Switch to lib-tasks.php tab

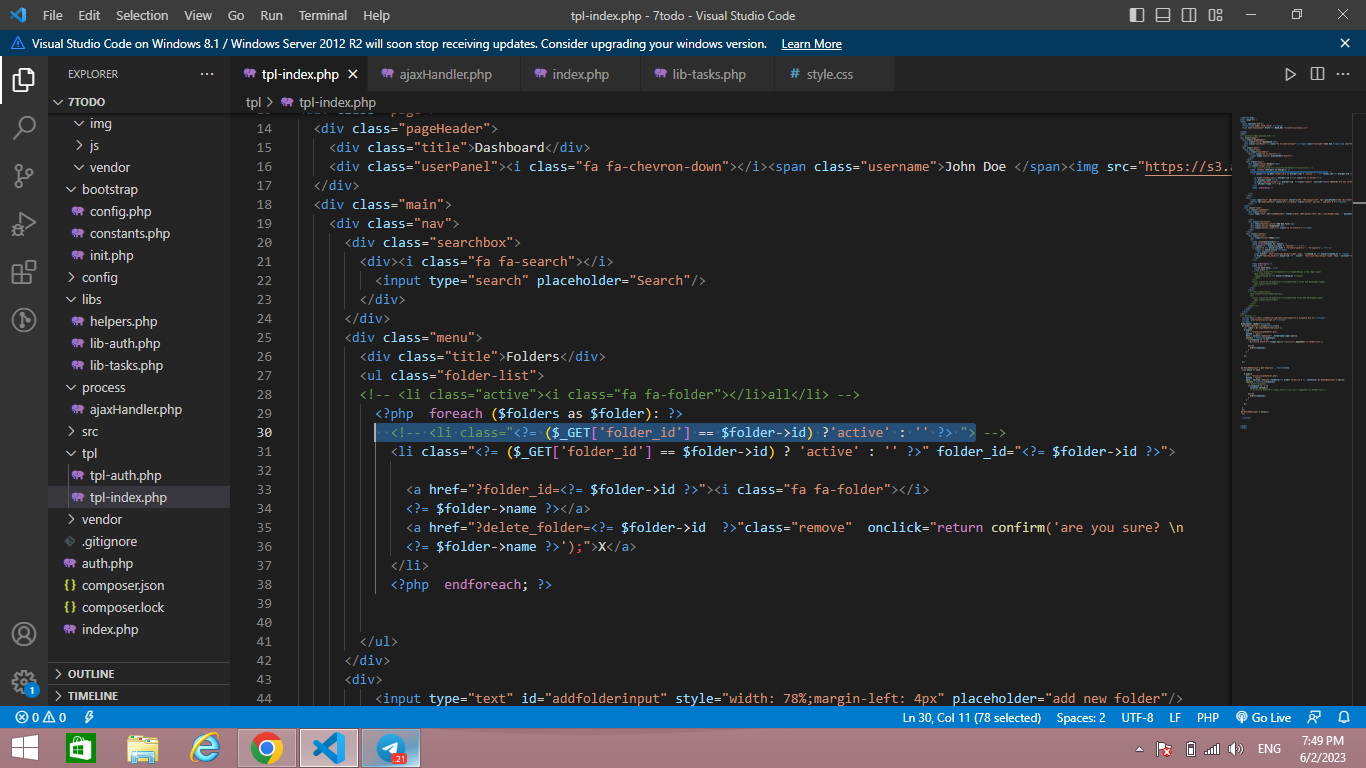(709, 74)
